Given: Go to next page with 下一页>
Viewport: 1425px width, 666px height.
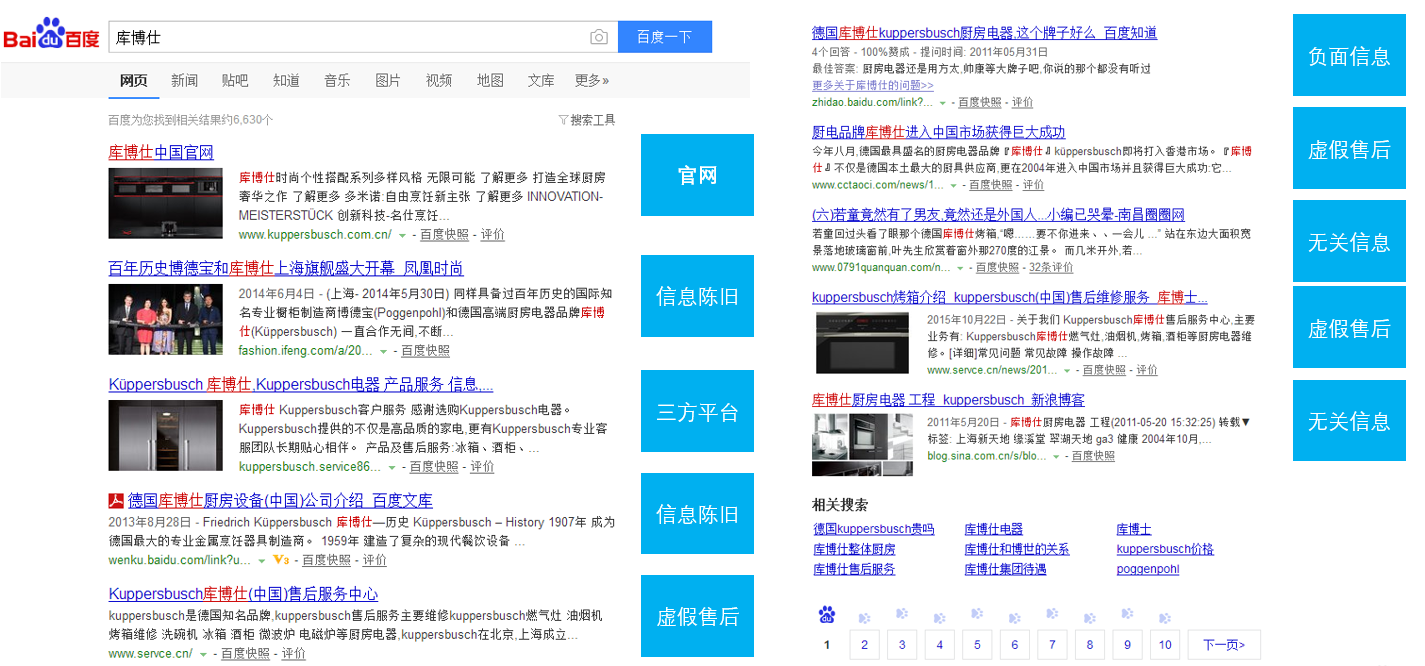Looking at the screenshot, I should (1224, 645).
